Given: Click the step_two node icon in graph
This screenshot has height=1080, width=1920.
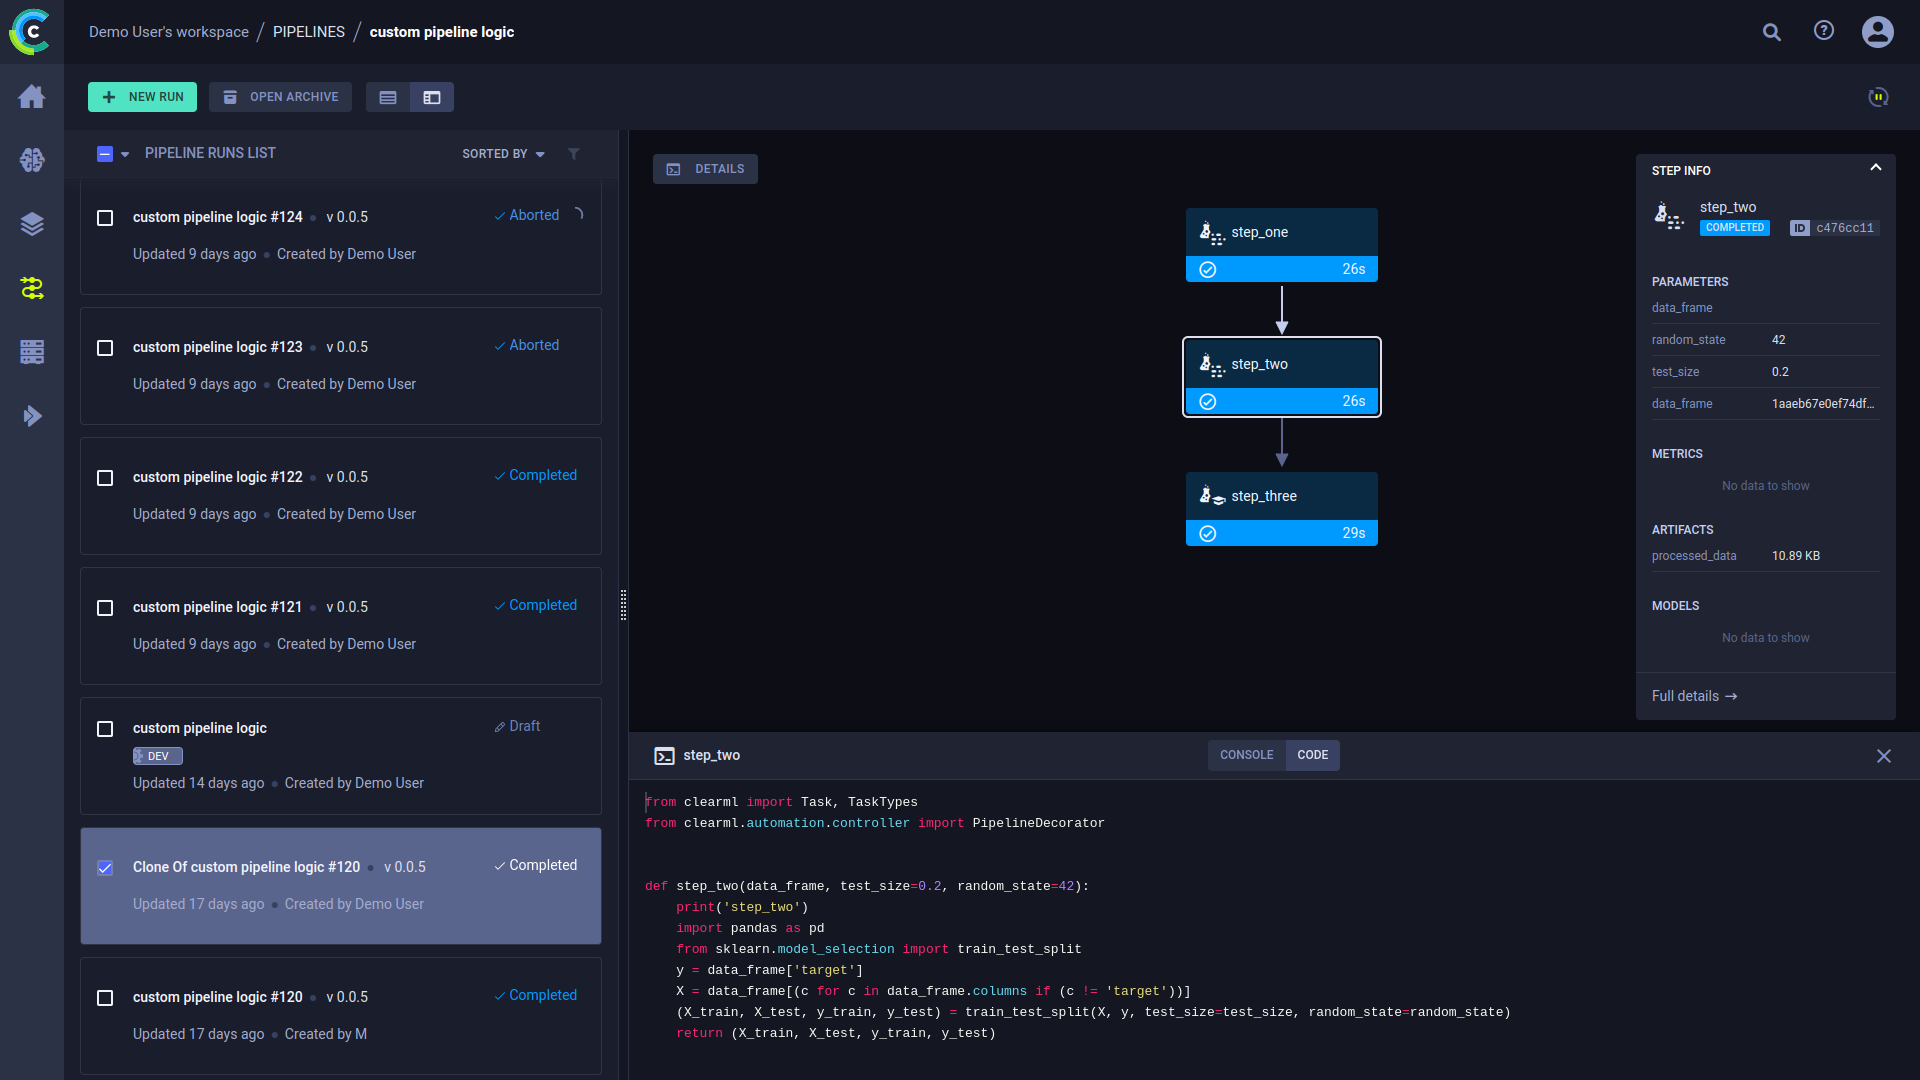Looking at the screenshot, I should tap(1212, 364).
